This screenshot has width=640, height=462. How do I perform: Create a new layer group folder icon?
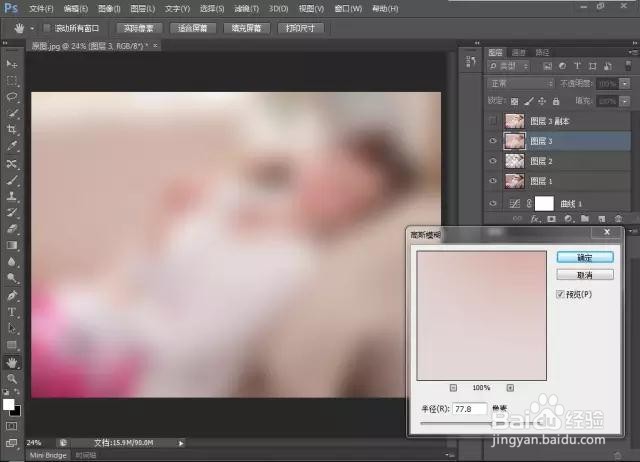coord(585,219)
